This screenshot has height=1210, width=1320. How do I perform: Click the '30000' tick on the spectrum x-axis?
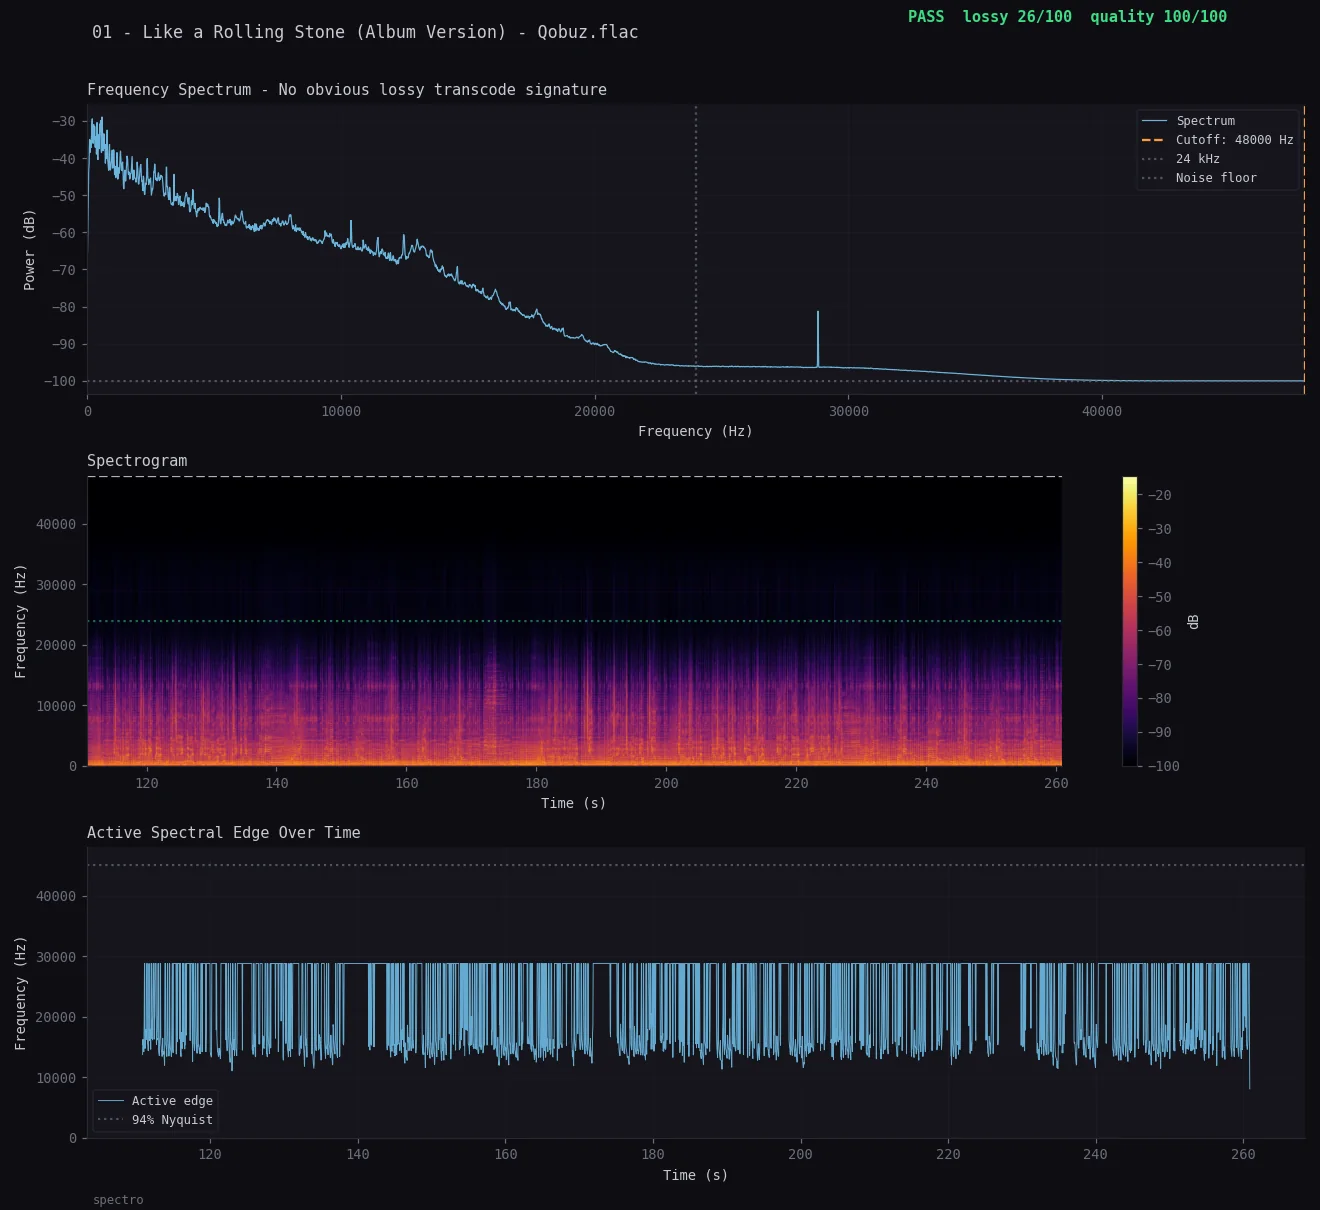[849, 411]
